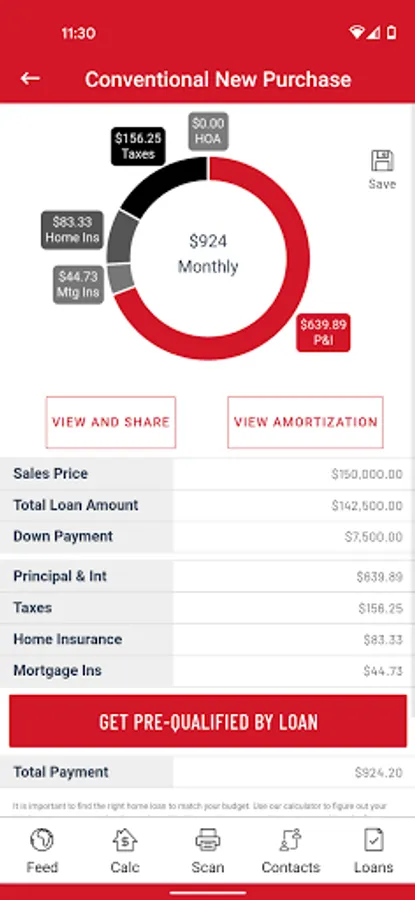The image size is (415, 900).
Task: Tap the back arrow icon
Action: point(30,79)
